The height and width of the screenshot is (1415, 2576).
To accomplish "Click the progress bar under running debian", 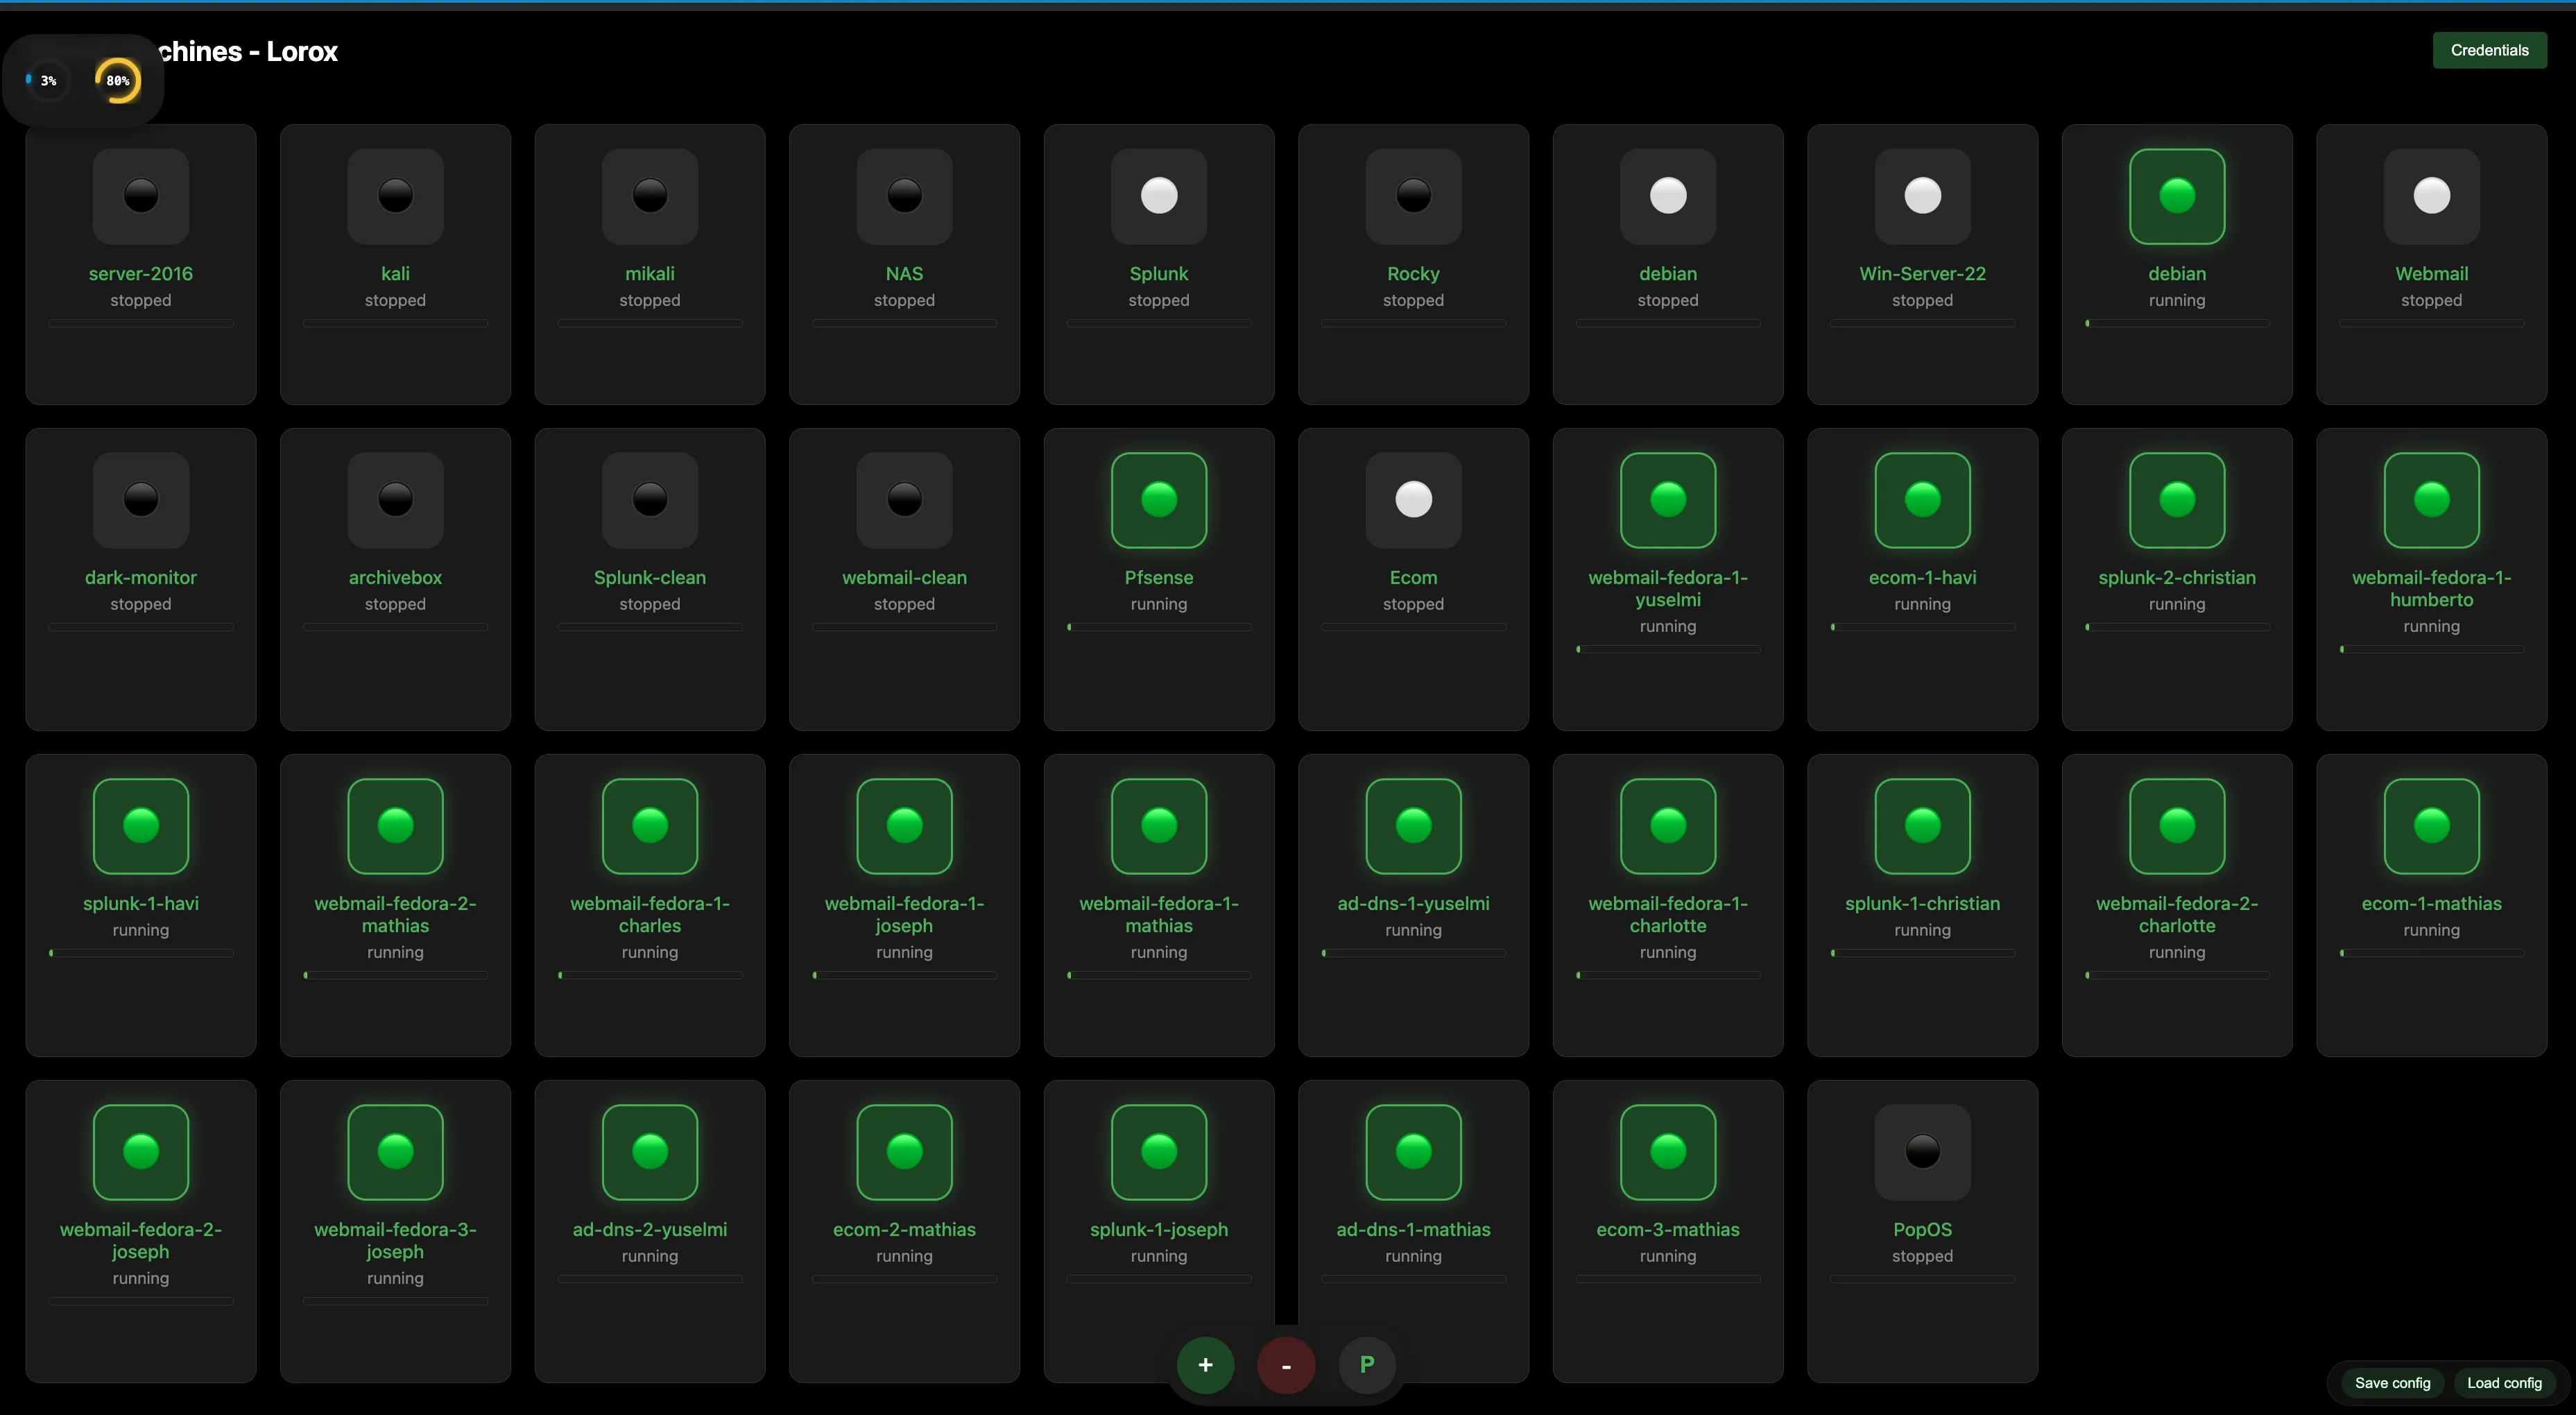I will pos(2177,323).
